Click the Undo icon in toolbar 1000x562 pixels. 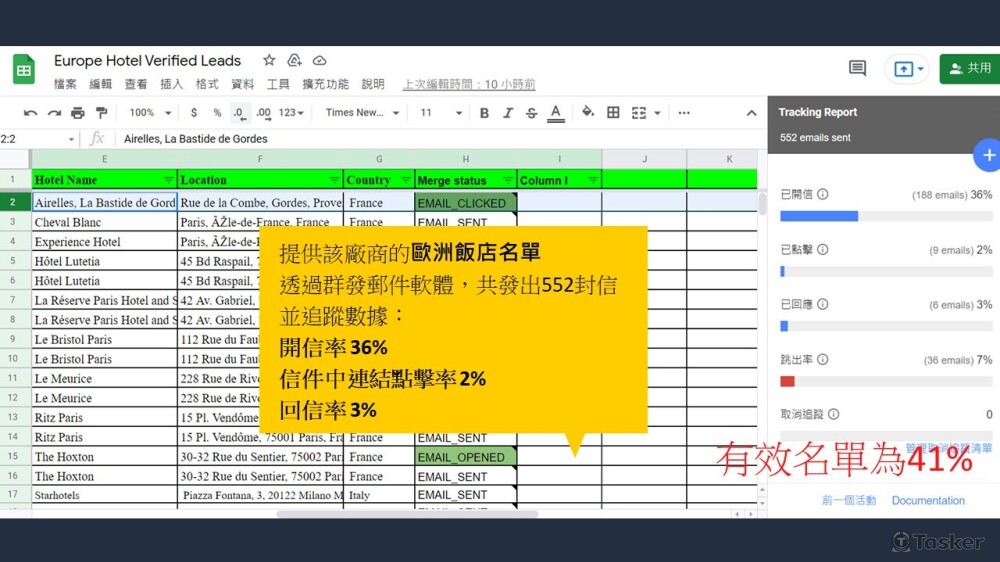click(30, 113)
